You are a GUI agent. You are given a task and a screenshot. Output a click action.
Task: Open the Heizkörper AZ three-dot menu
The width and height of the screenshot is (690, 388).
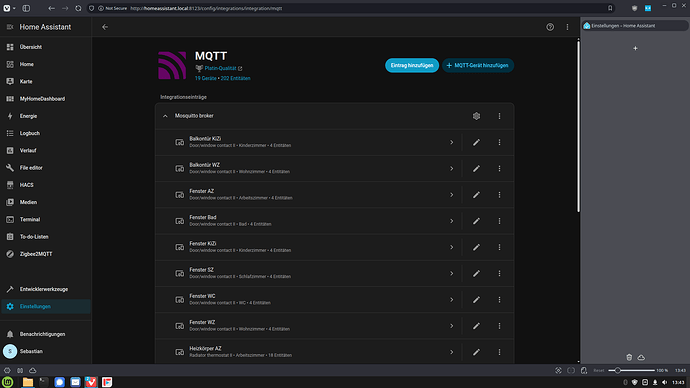[499, 352]
